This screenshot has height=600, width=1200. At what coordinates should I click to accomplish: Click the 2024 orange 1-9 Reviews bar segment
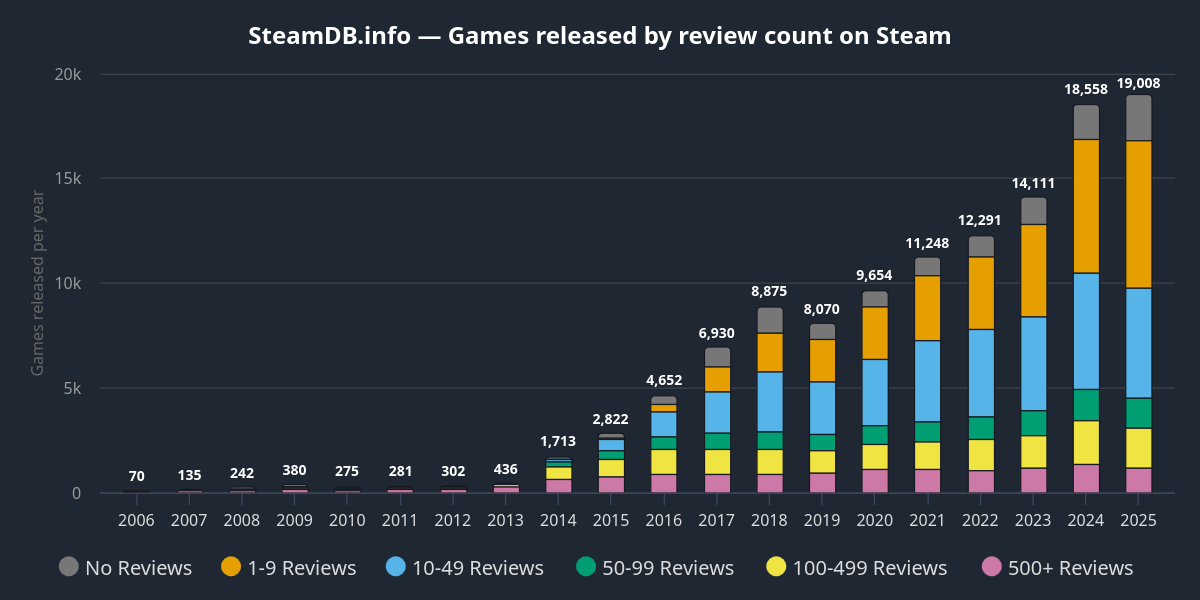tap(1086, 206)
